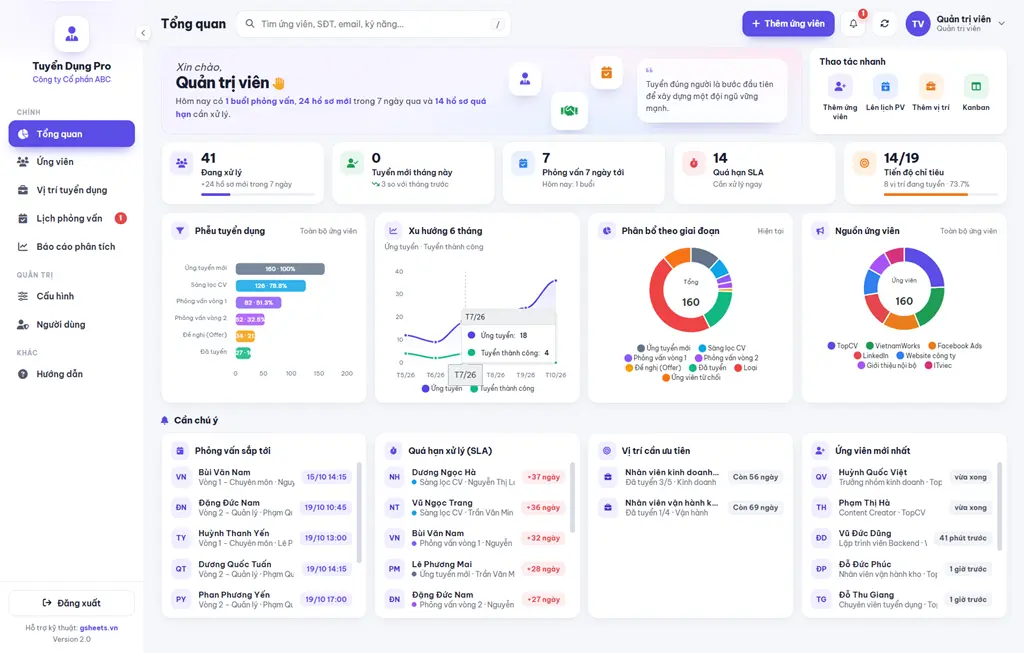Open Bùi Văn Nam upcoming interview row
The height and width of the screenshot is (653, 1024).
[x=261, y=477]
